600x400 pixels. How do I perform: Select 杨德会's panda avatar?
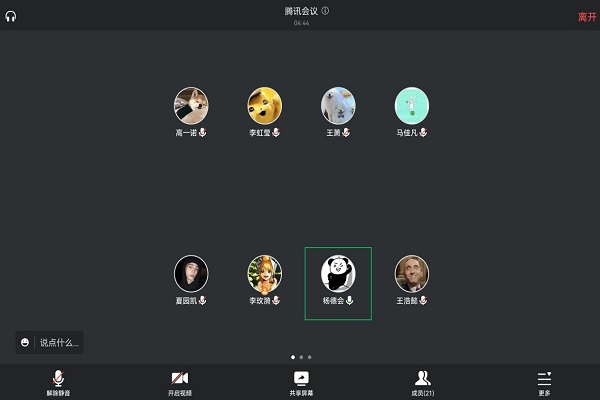click(338, 274)
